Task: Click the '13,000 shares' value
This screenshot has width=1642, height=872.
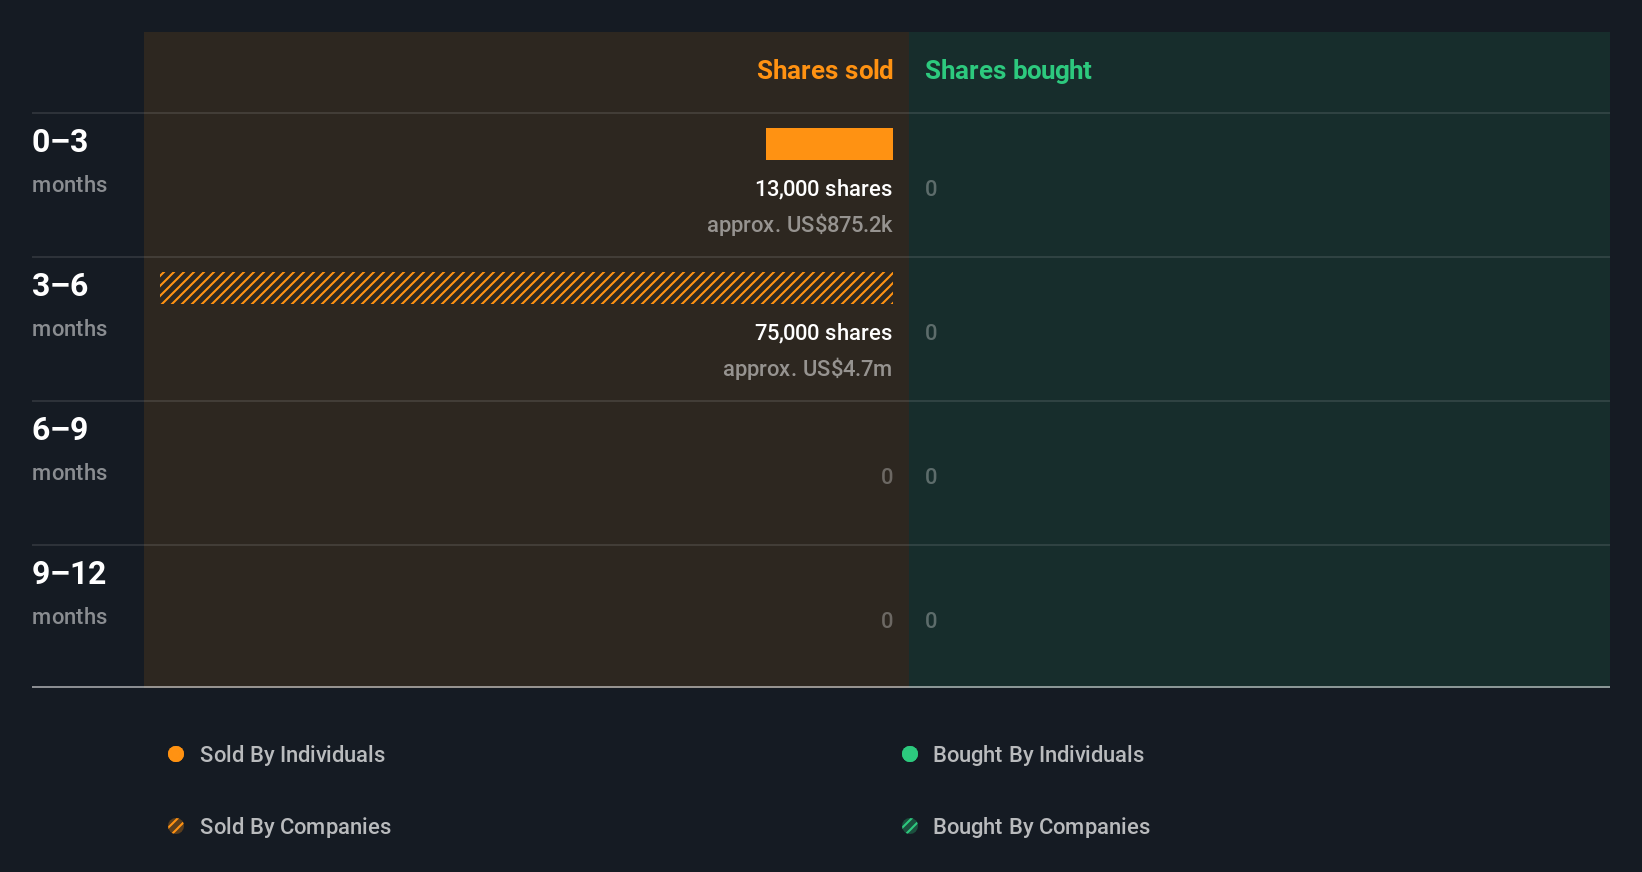Action: (x=823, y=188)
